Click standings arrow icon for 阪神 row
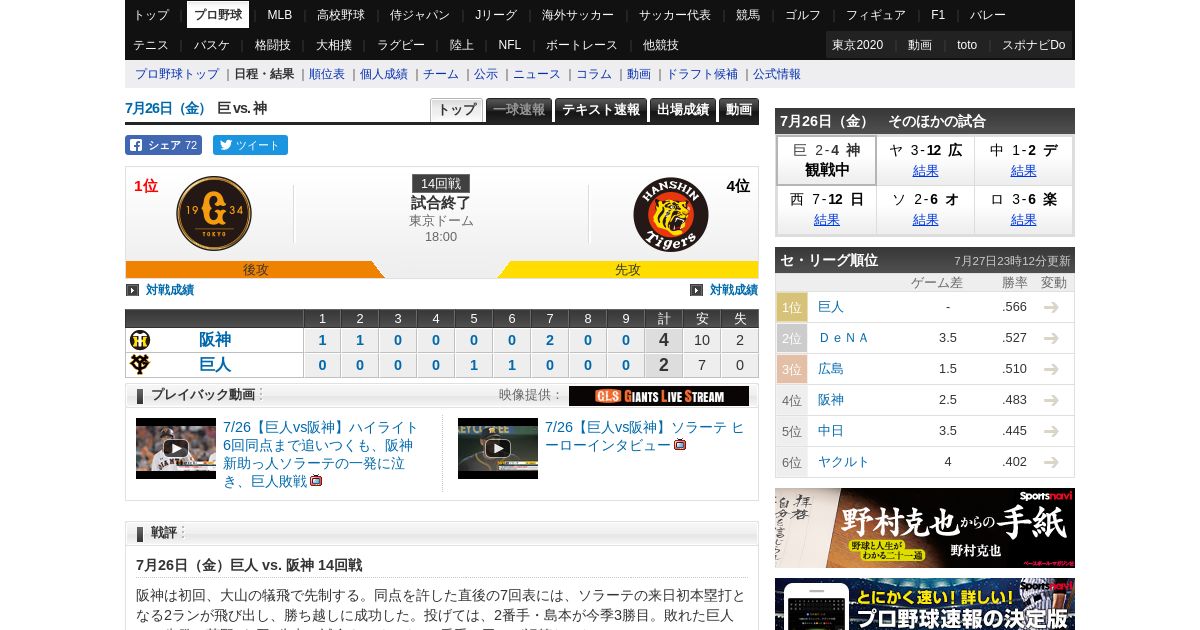This screenshot has width=1200, height=630. pos(1051,400)
